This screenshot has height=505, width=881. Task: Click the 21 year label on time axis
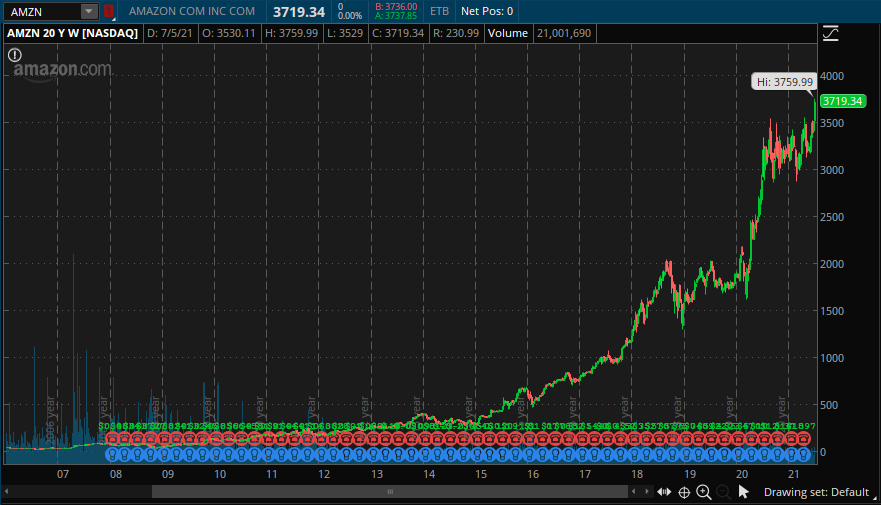click(x=793, y=474)
